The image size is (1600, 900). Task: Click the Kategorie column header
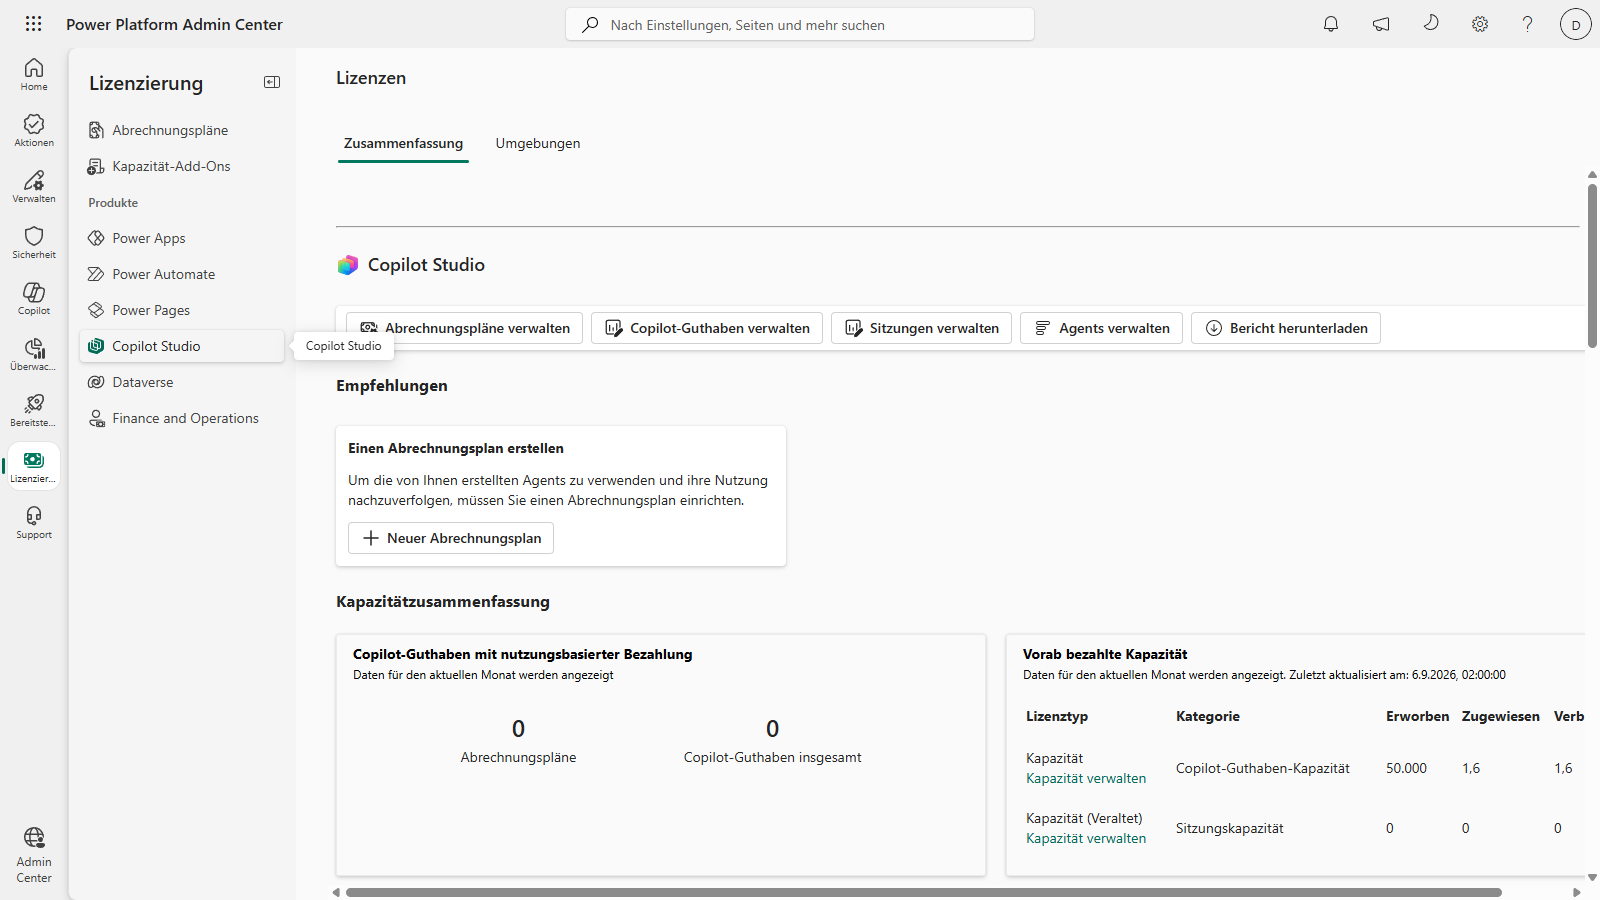tap(1208, 716)
